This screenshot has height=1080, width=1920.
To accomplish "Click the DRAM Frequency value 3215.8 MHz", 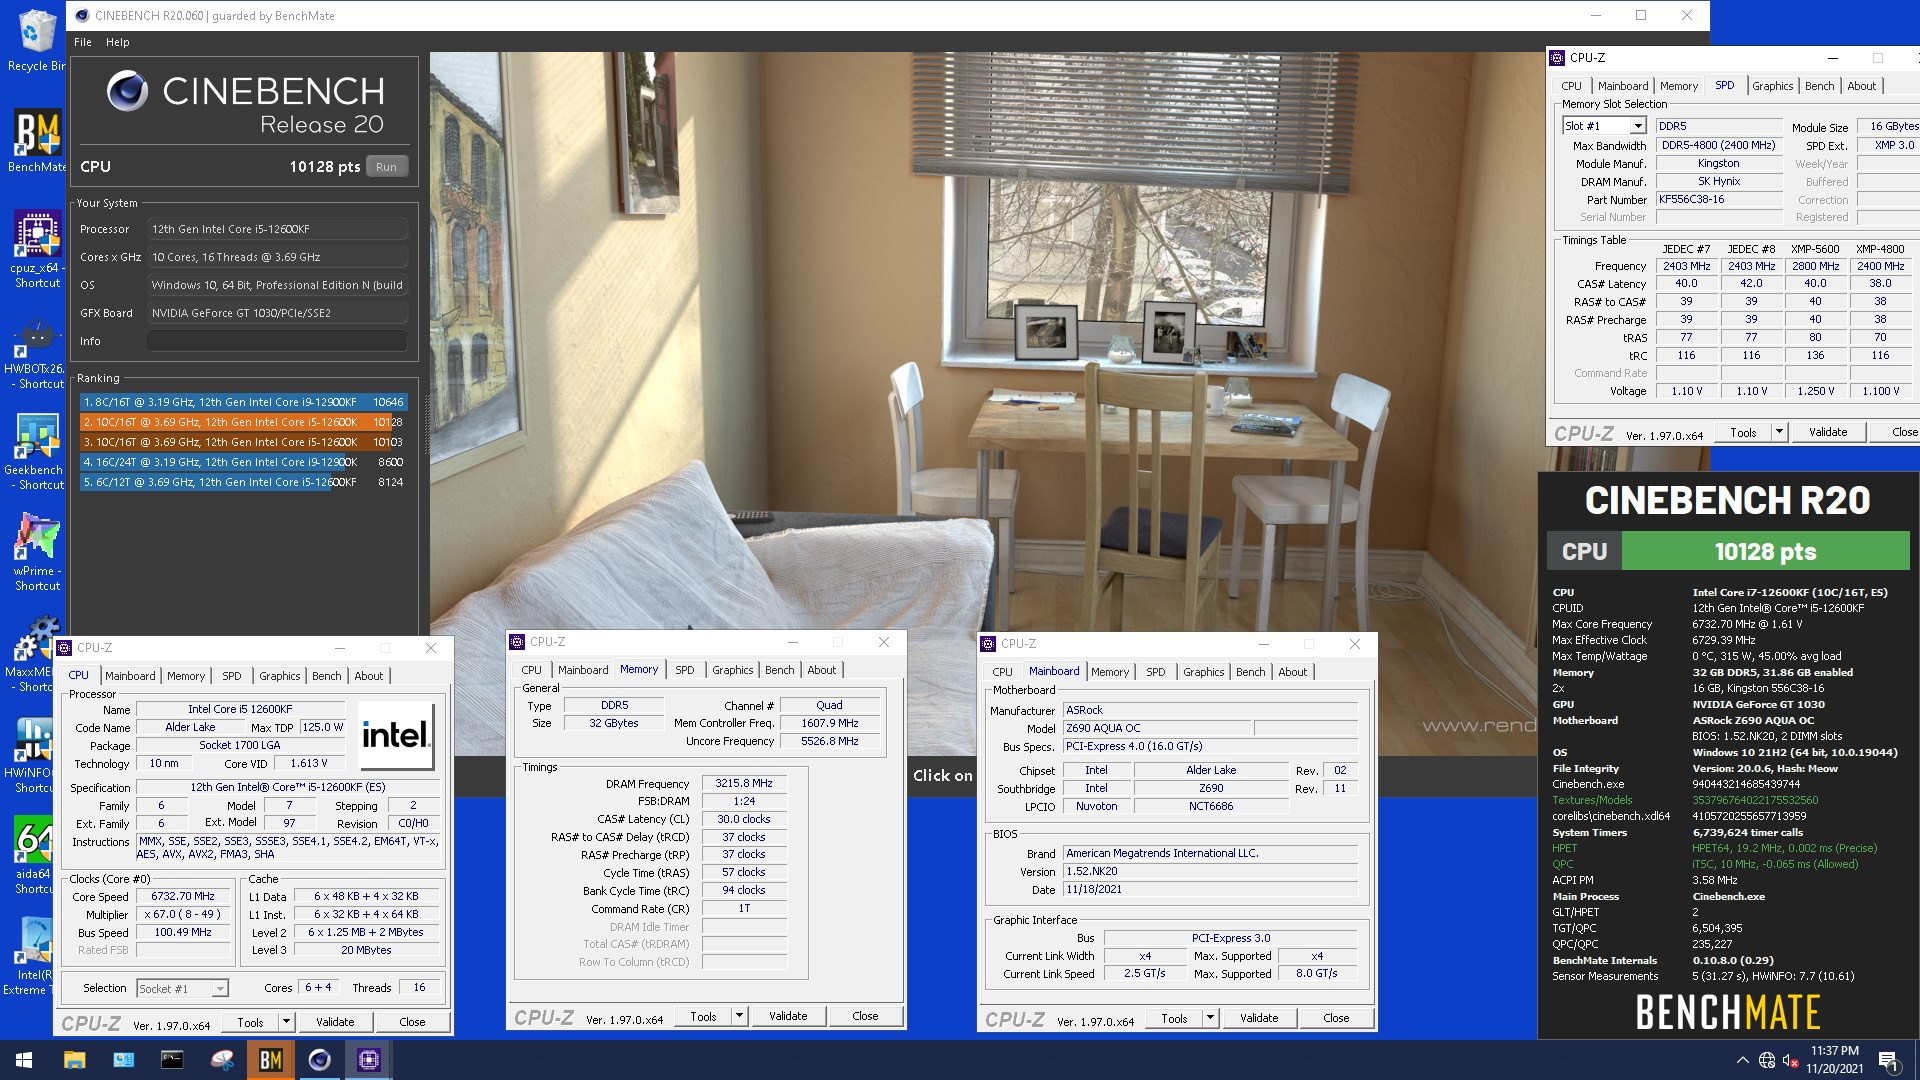I will coord(744,783).
